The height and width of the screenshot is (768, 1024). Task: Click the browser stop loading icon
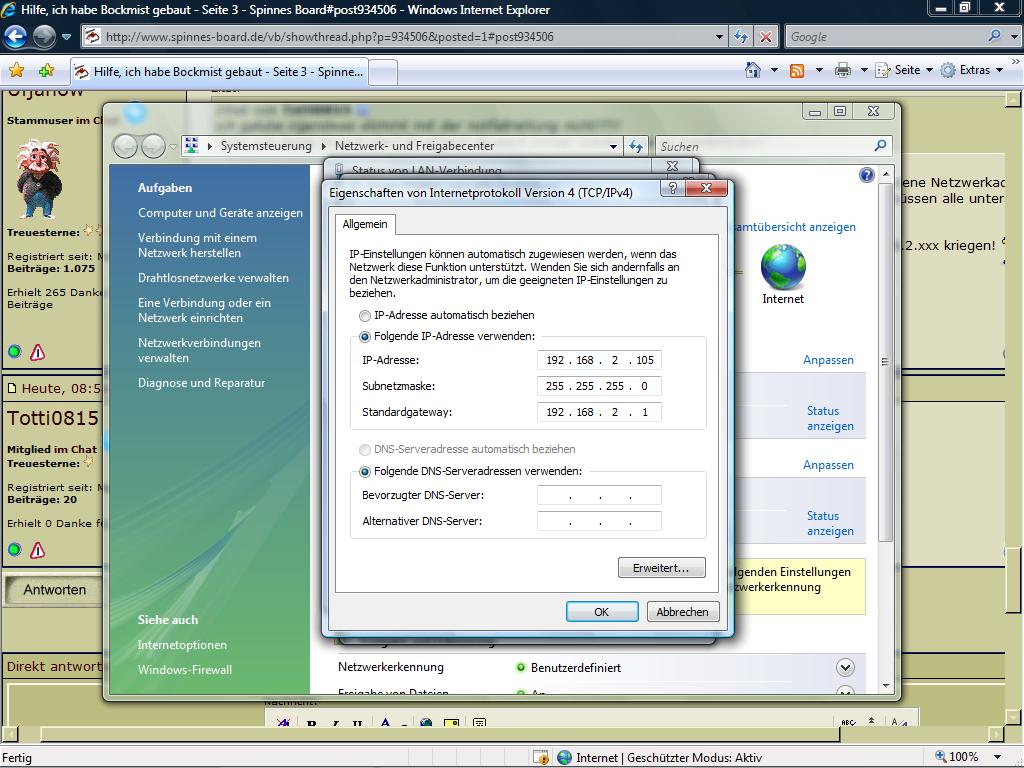click(766, 37)
